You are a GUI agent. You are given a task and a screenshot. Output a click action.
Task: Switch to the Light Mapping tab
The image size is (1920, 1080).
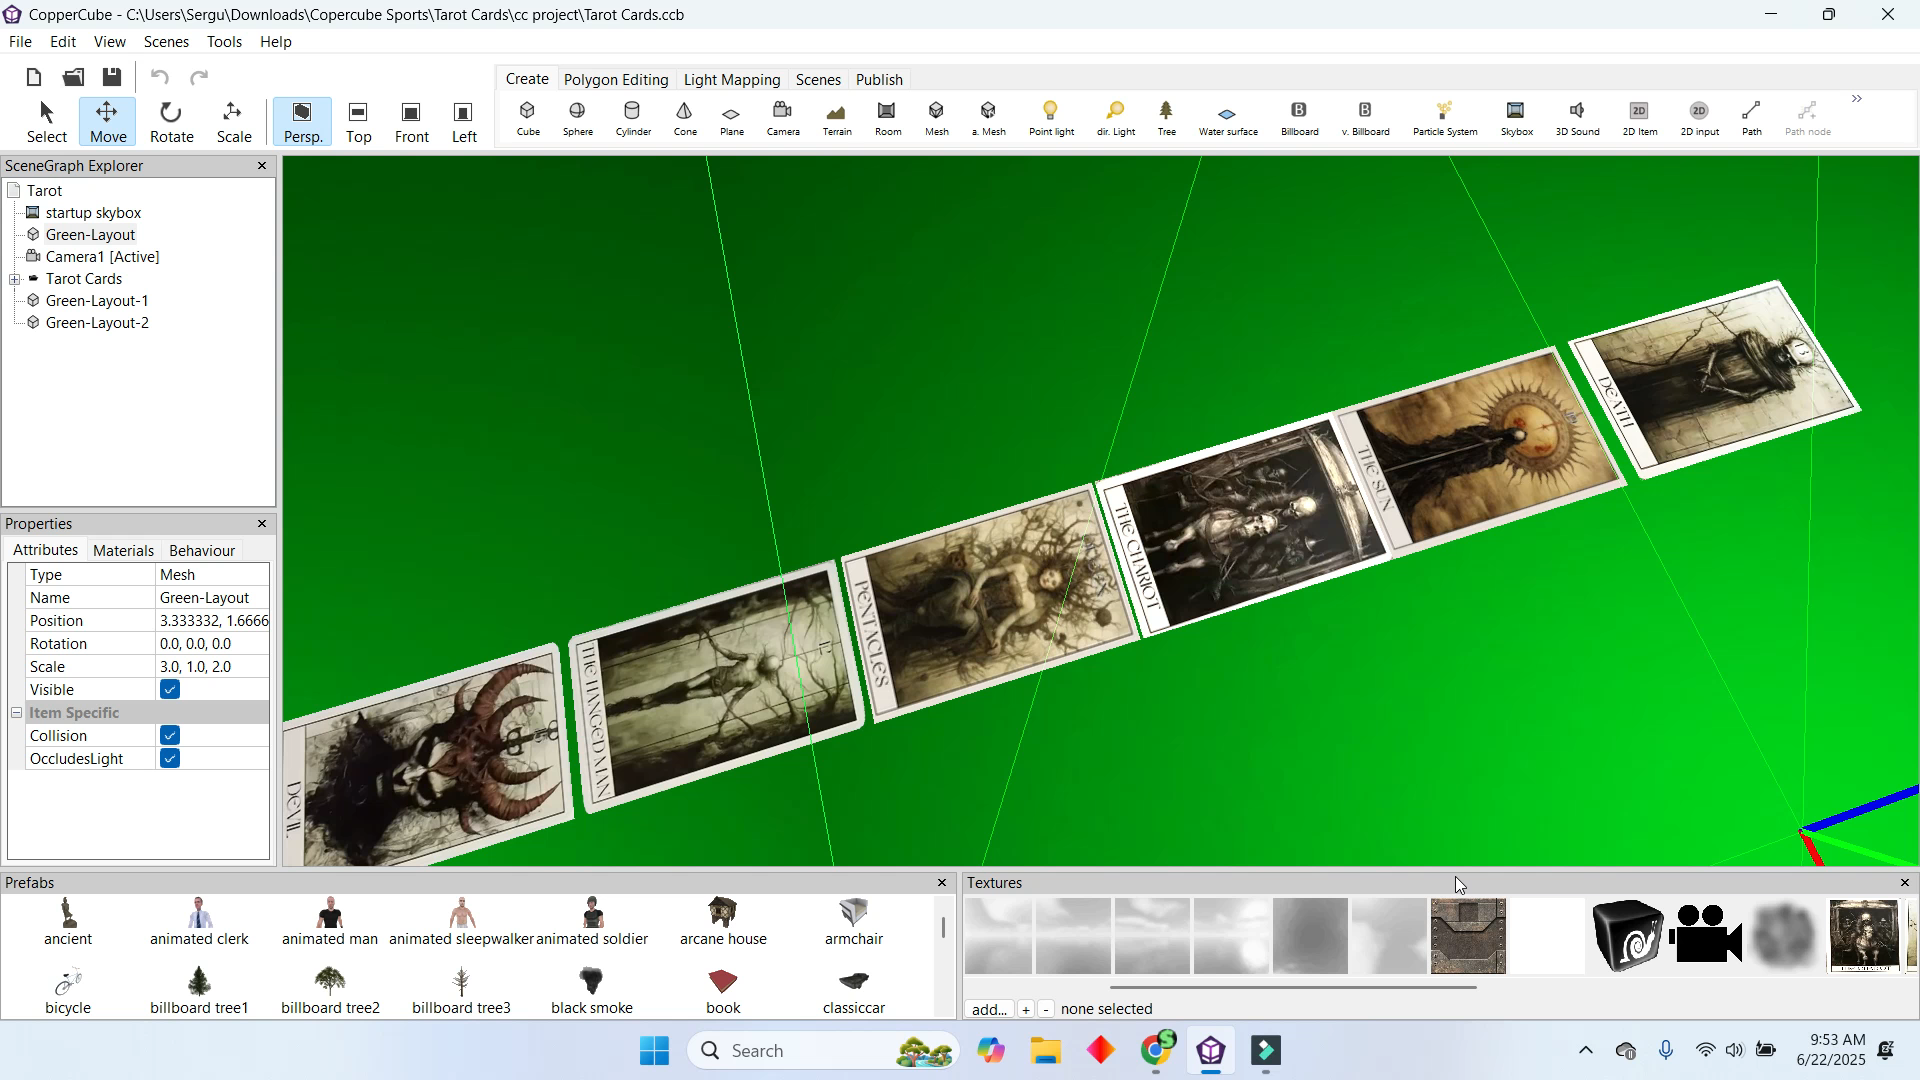click(x=732, y=80)
